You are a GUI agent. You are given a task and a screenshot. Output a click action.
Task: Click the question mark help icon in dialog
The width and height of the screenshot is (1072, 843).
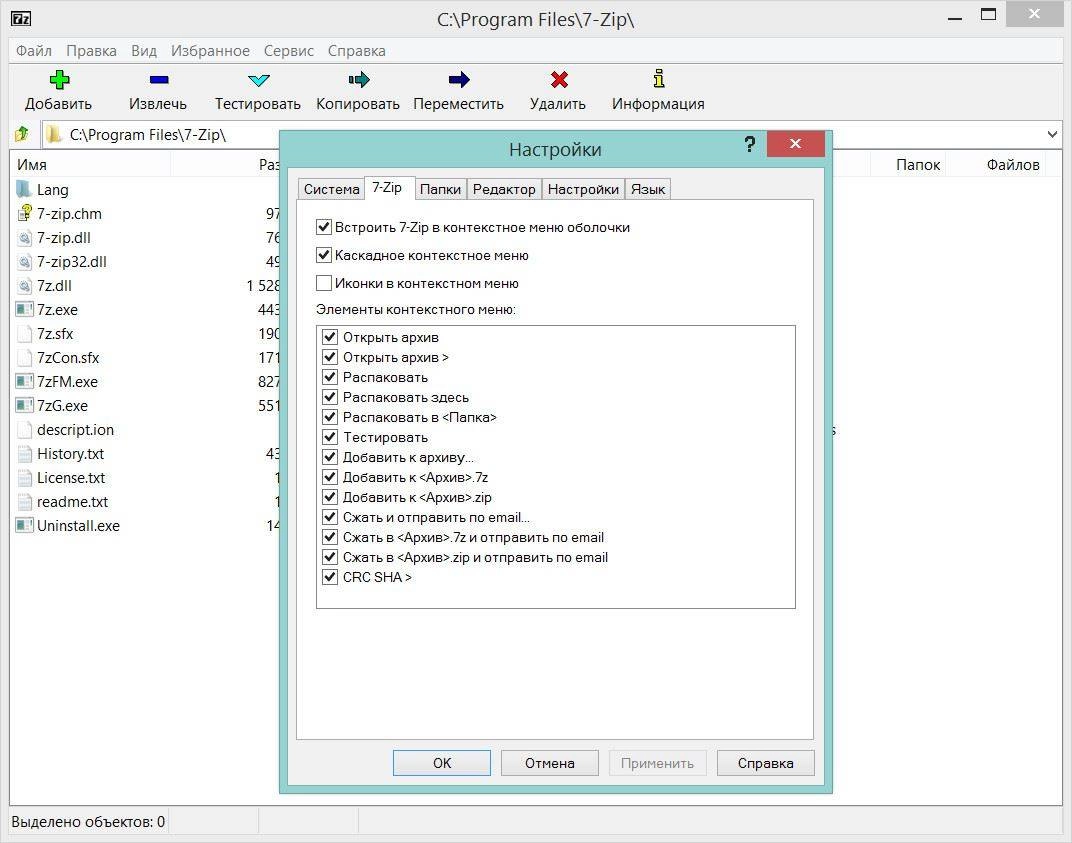pyautogui.click(x=749, y=144)
